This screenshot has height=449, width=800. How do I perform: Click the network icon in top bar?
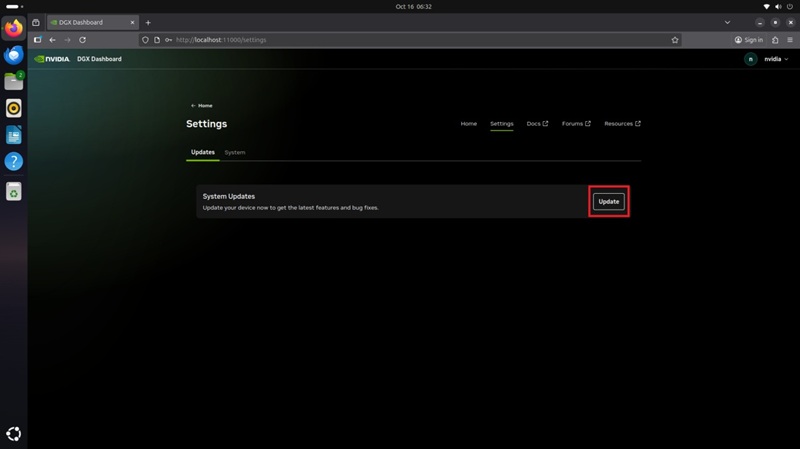(x=766, y=7)
